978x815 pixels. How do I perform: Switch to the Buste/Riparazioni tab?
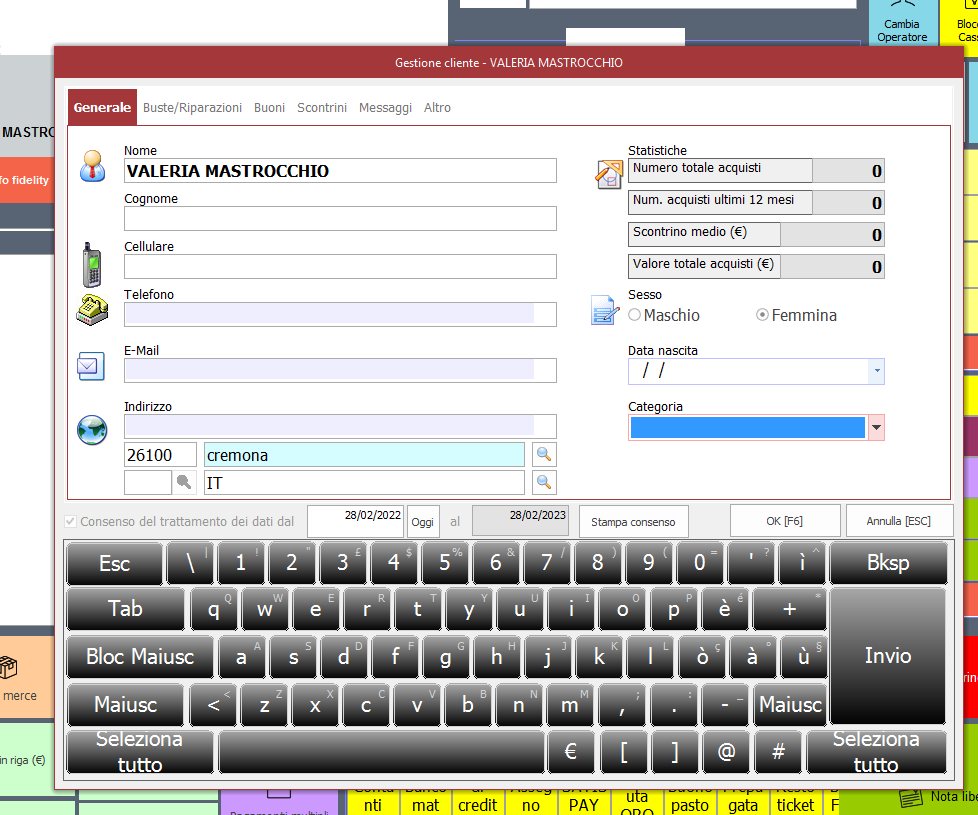pyautogui.click(x=192, y=108)
